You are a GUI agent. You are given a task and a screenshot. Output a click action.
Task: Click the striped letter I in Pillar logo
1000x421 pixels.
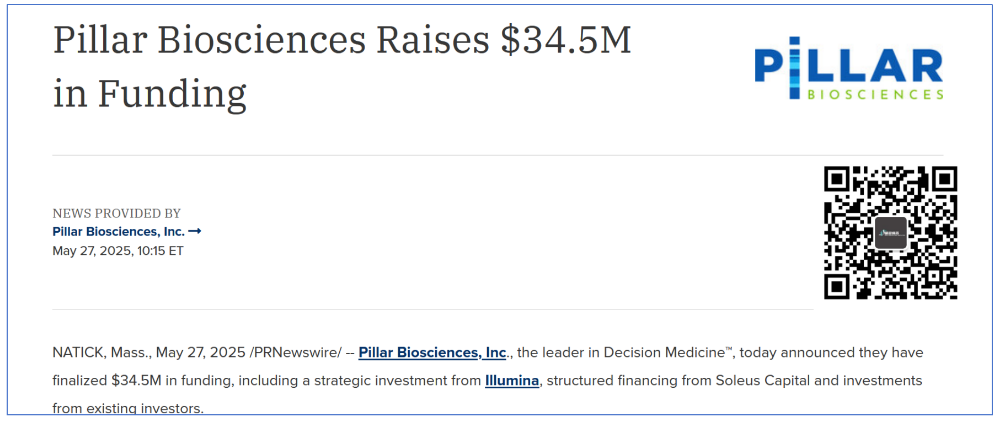click(794, 68)
